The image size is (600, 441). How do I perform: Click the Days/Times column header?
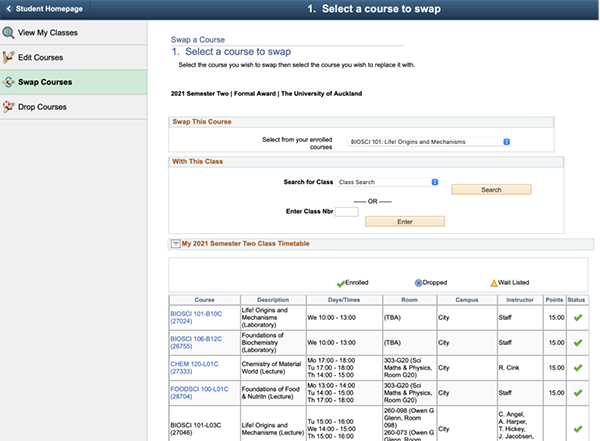(344, 300)
